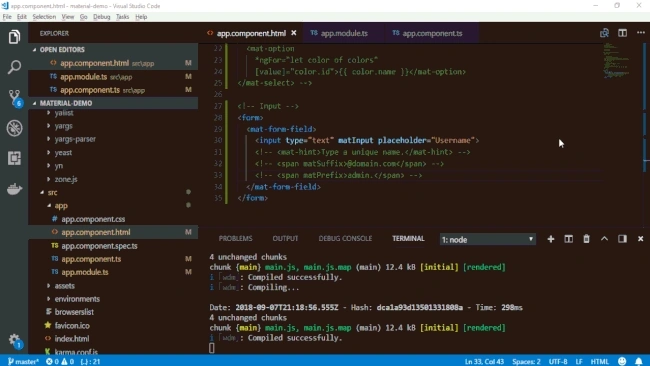
Task: Open the Edit menu
Action: tap(22, 17)
